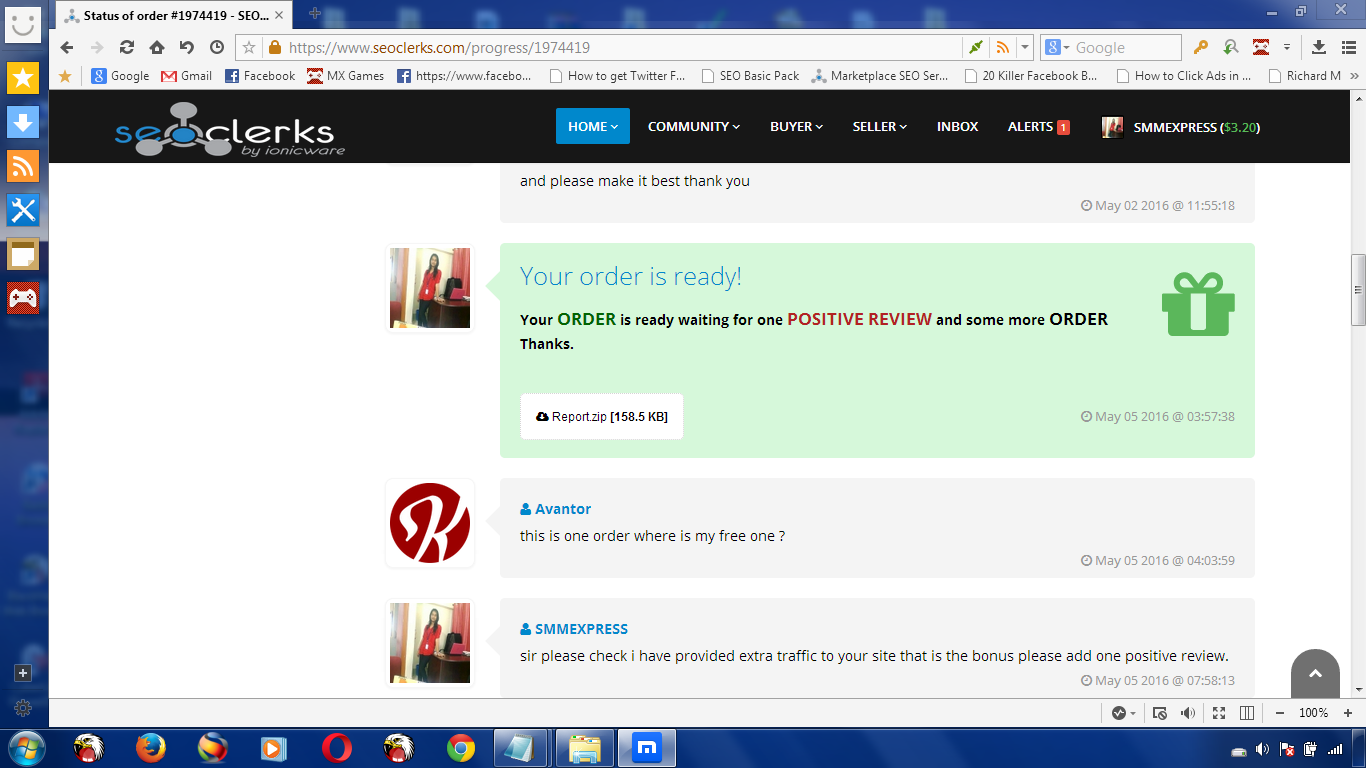
Task: Click the green gift box icon
Action: (x=1198, y=304)
